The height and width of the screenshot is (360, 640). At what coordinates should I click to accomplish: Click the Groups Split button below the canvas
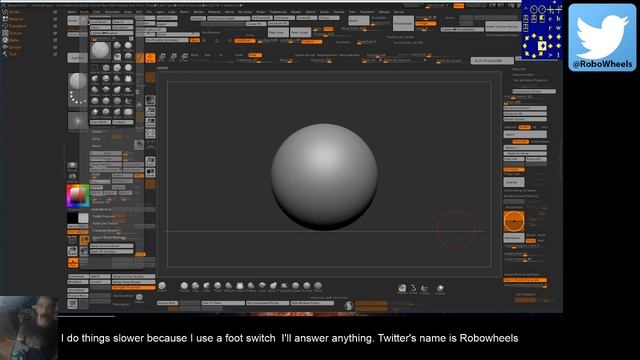click(x=167, y=303)
